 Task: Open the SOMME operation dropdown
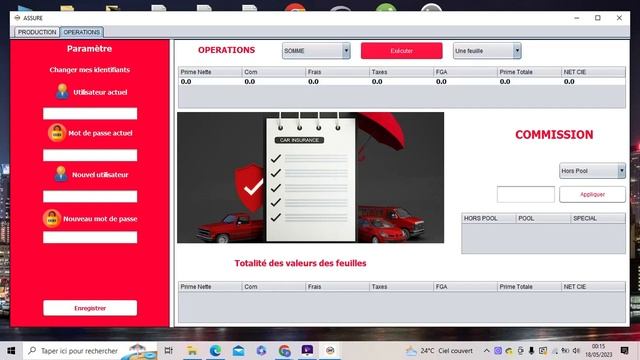[316, 51]
